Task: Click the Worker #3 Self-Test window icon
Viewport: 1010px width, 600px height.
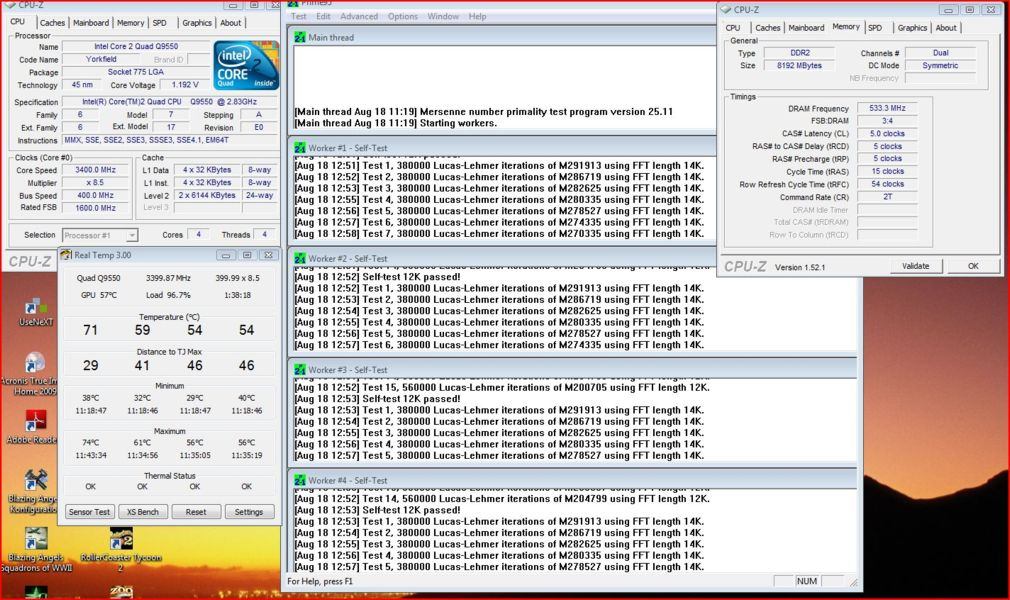Action: point(300,370)
